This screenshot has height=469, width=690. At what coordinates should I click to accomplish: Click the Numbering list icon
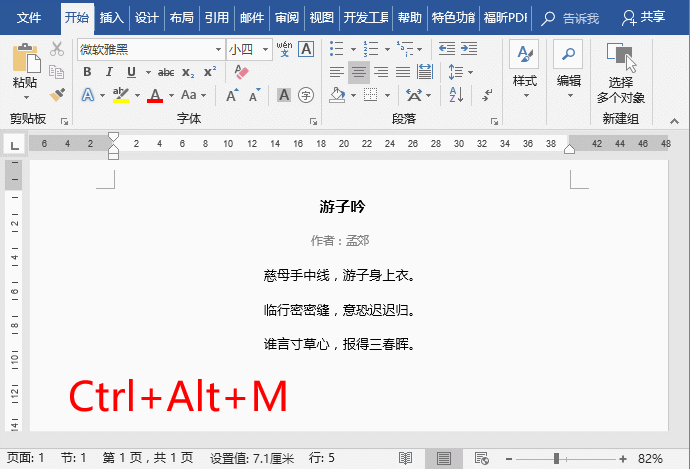click(371, 49)
